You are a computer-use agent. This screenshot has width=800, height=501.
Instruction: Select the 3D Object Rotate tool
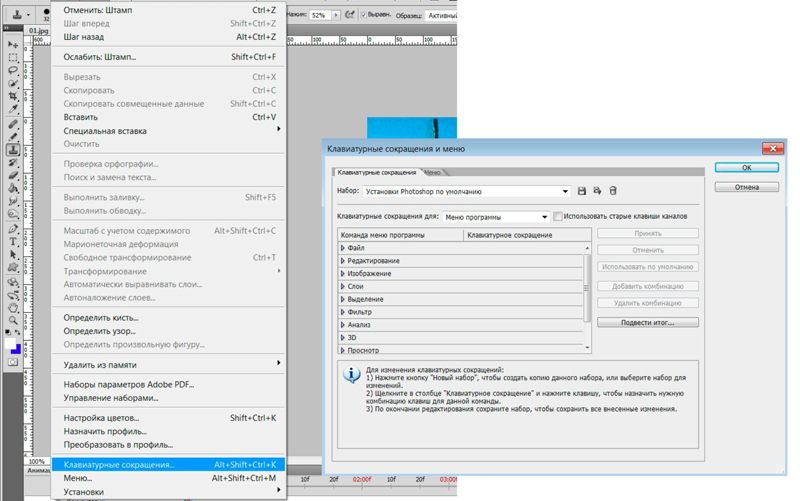(x=13, y=282)
